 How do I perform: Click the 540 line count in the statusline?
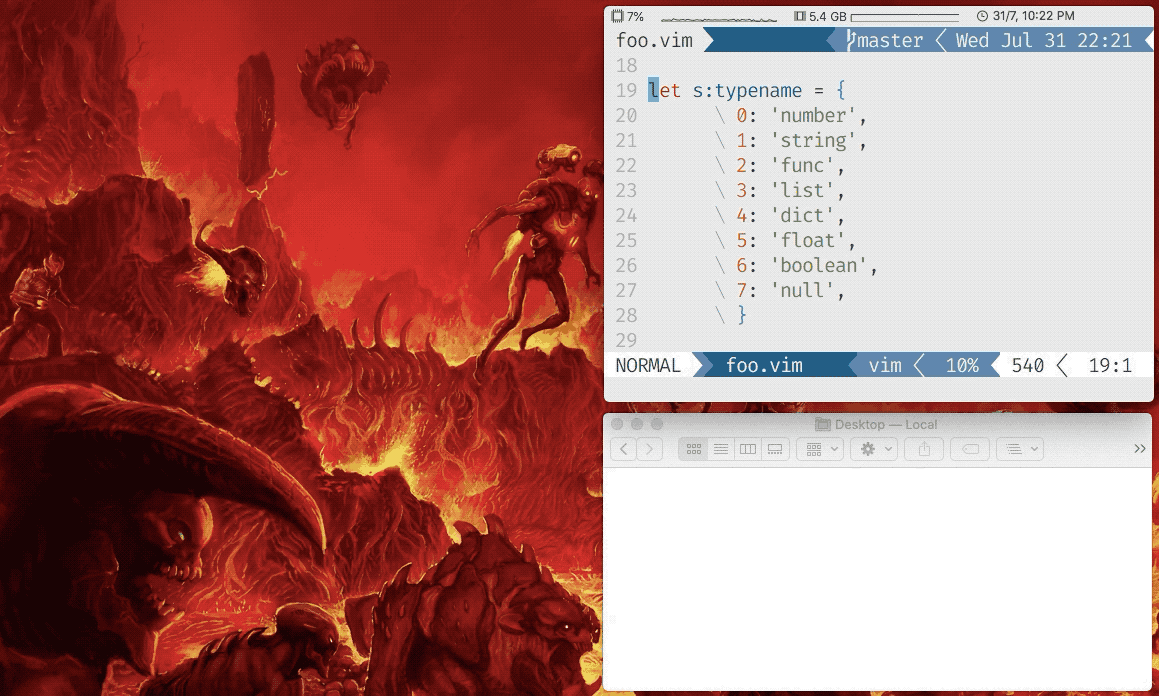tap(1027, 365)
